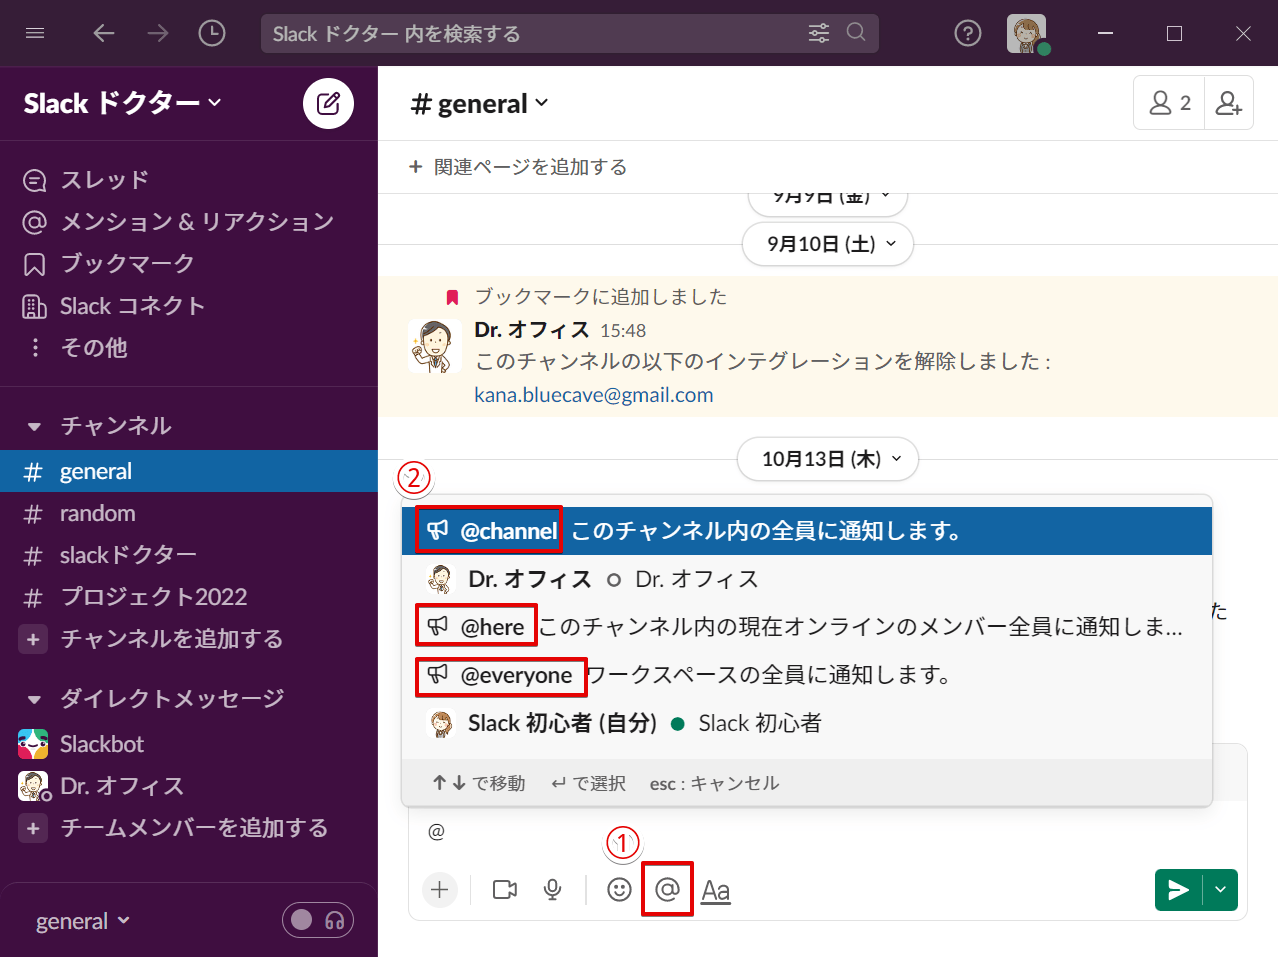
Task: Open その他 in the sidebar
Action: tap(95, 347)
